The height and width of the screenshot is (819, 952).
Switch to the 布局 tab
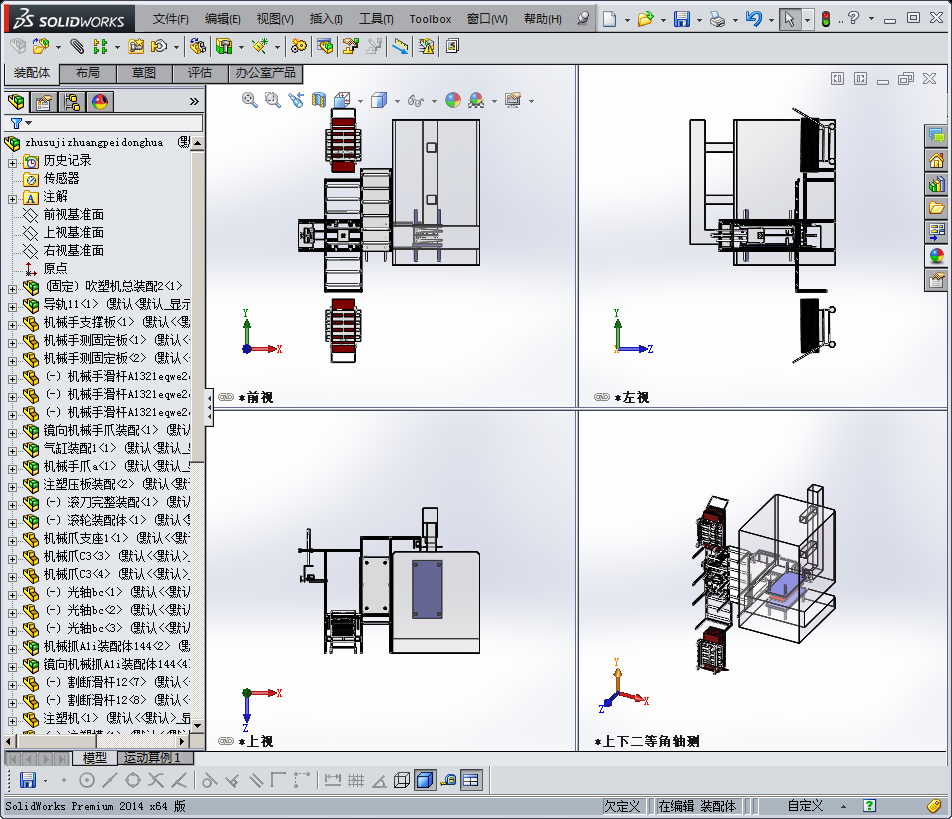pyautogui.click(x=88, y=73)
